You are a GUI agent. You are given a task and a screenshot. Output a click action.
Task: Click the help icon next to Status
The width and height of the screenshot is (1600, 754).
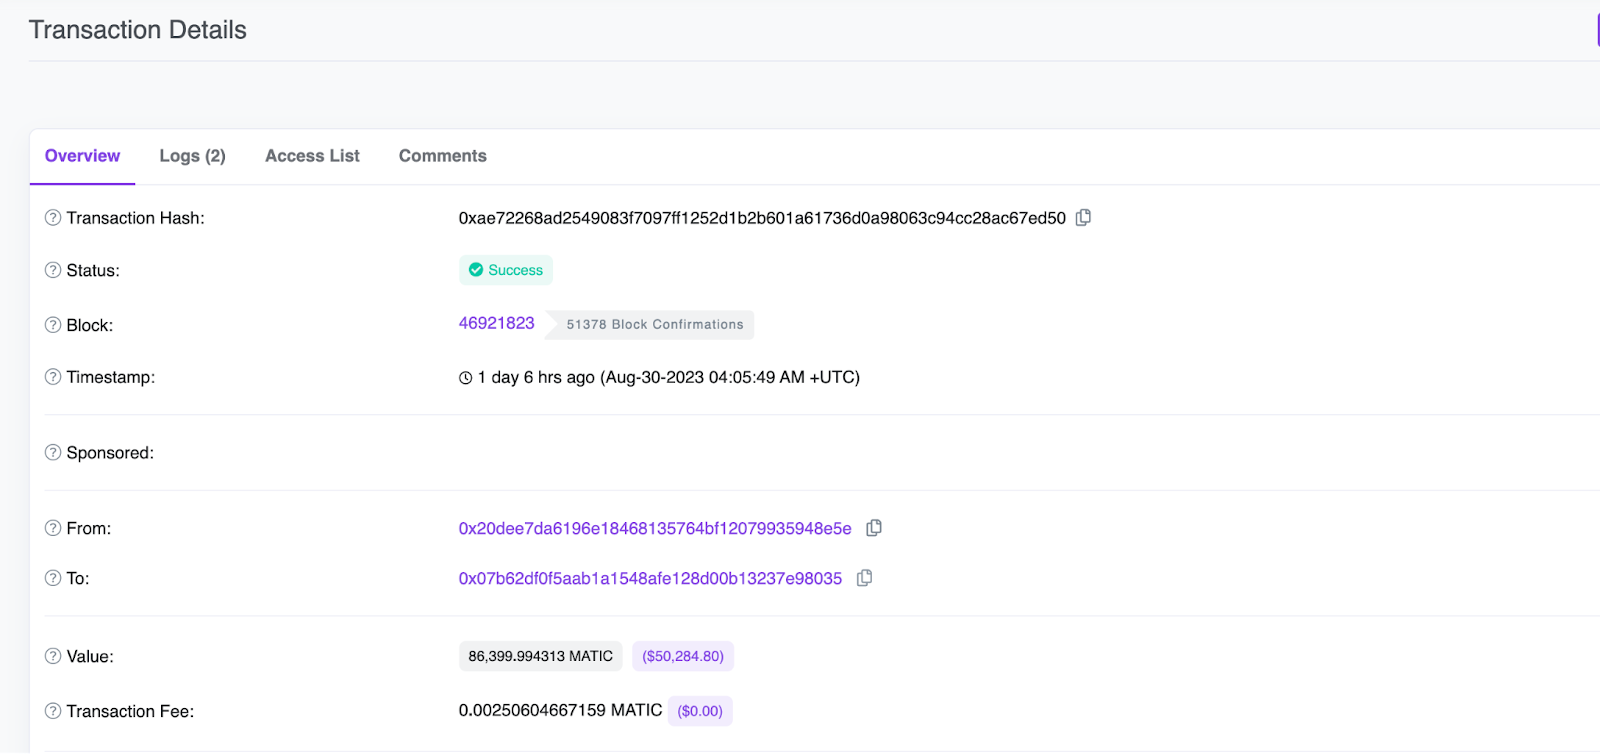[x=53, y=270]
